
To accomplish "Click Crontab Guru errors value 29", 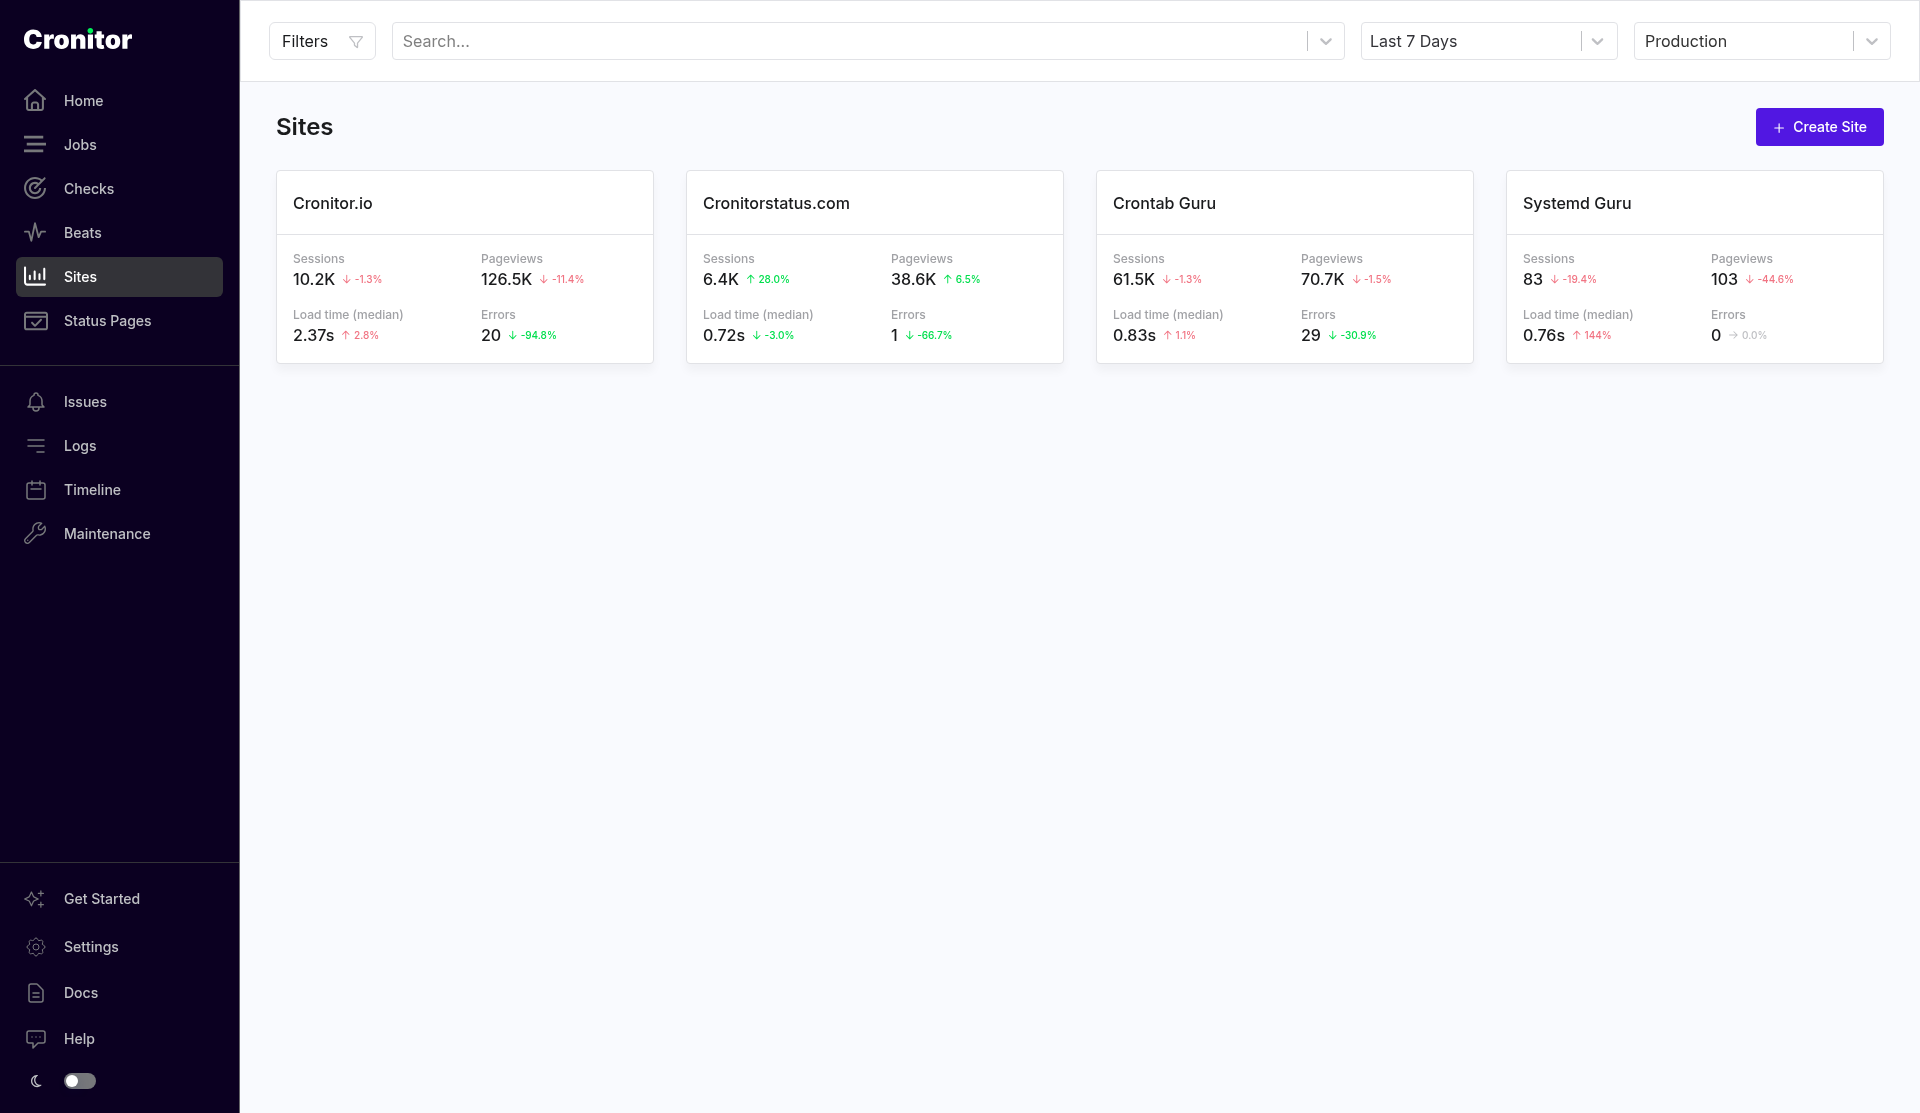I will 1311,335.
